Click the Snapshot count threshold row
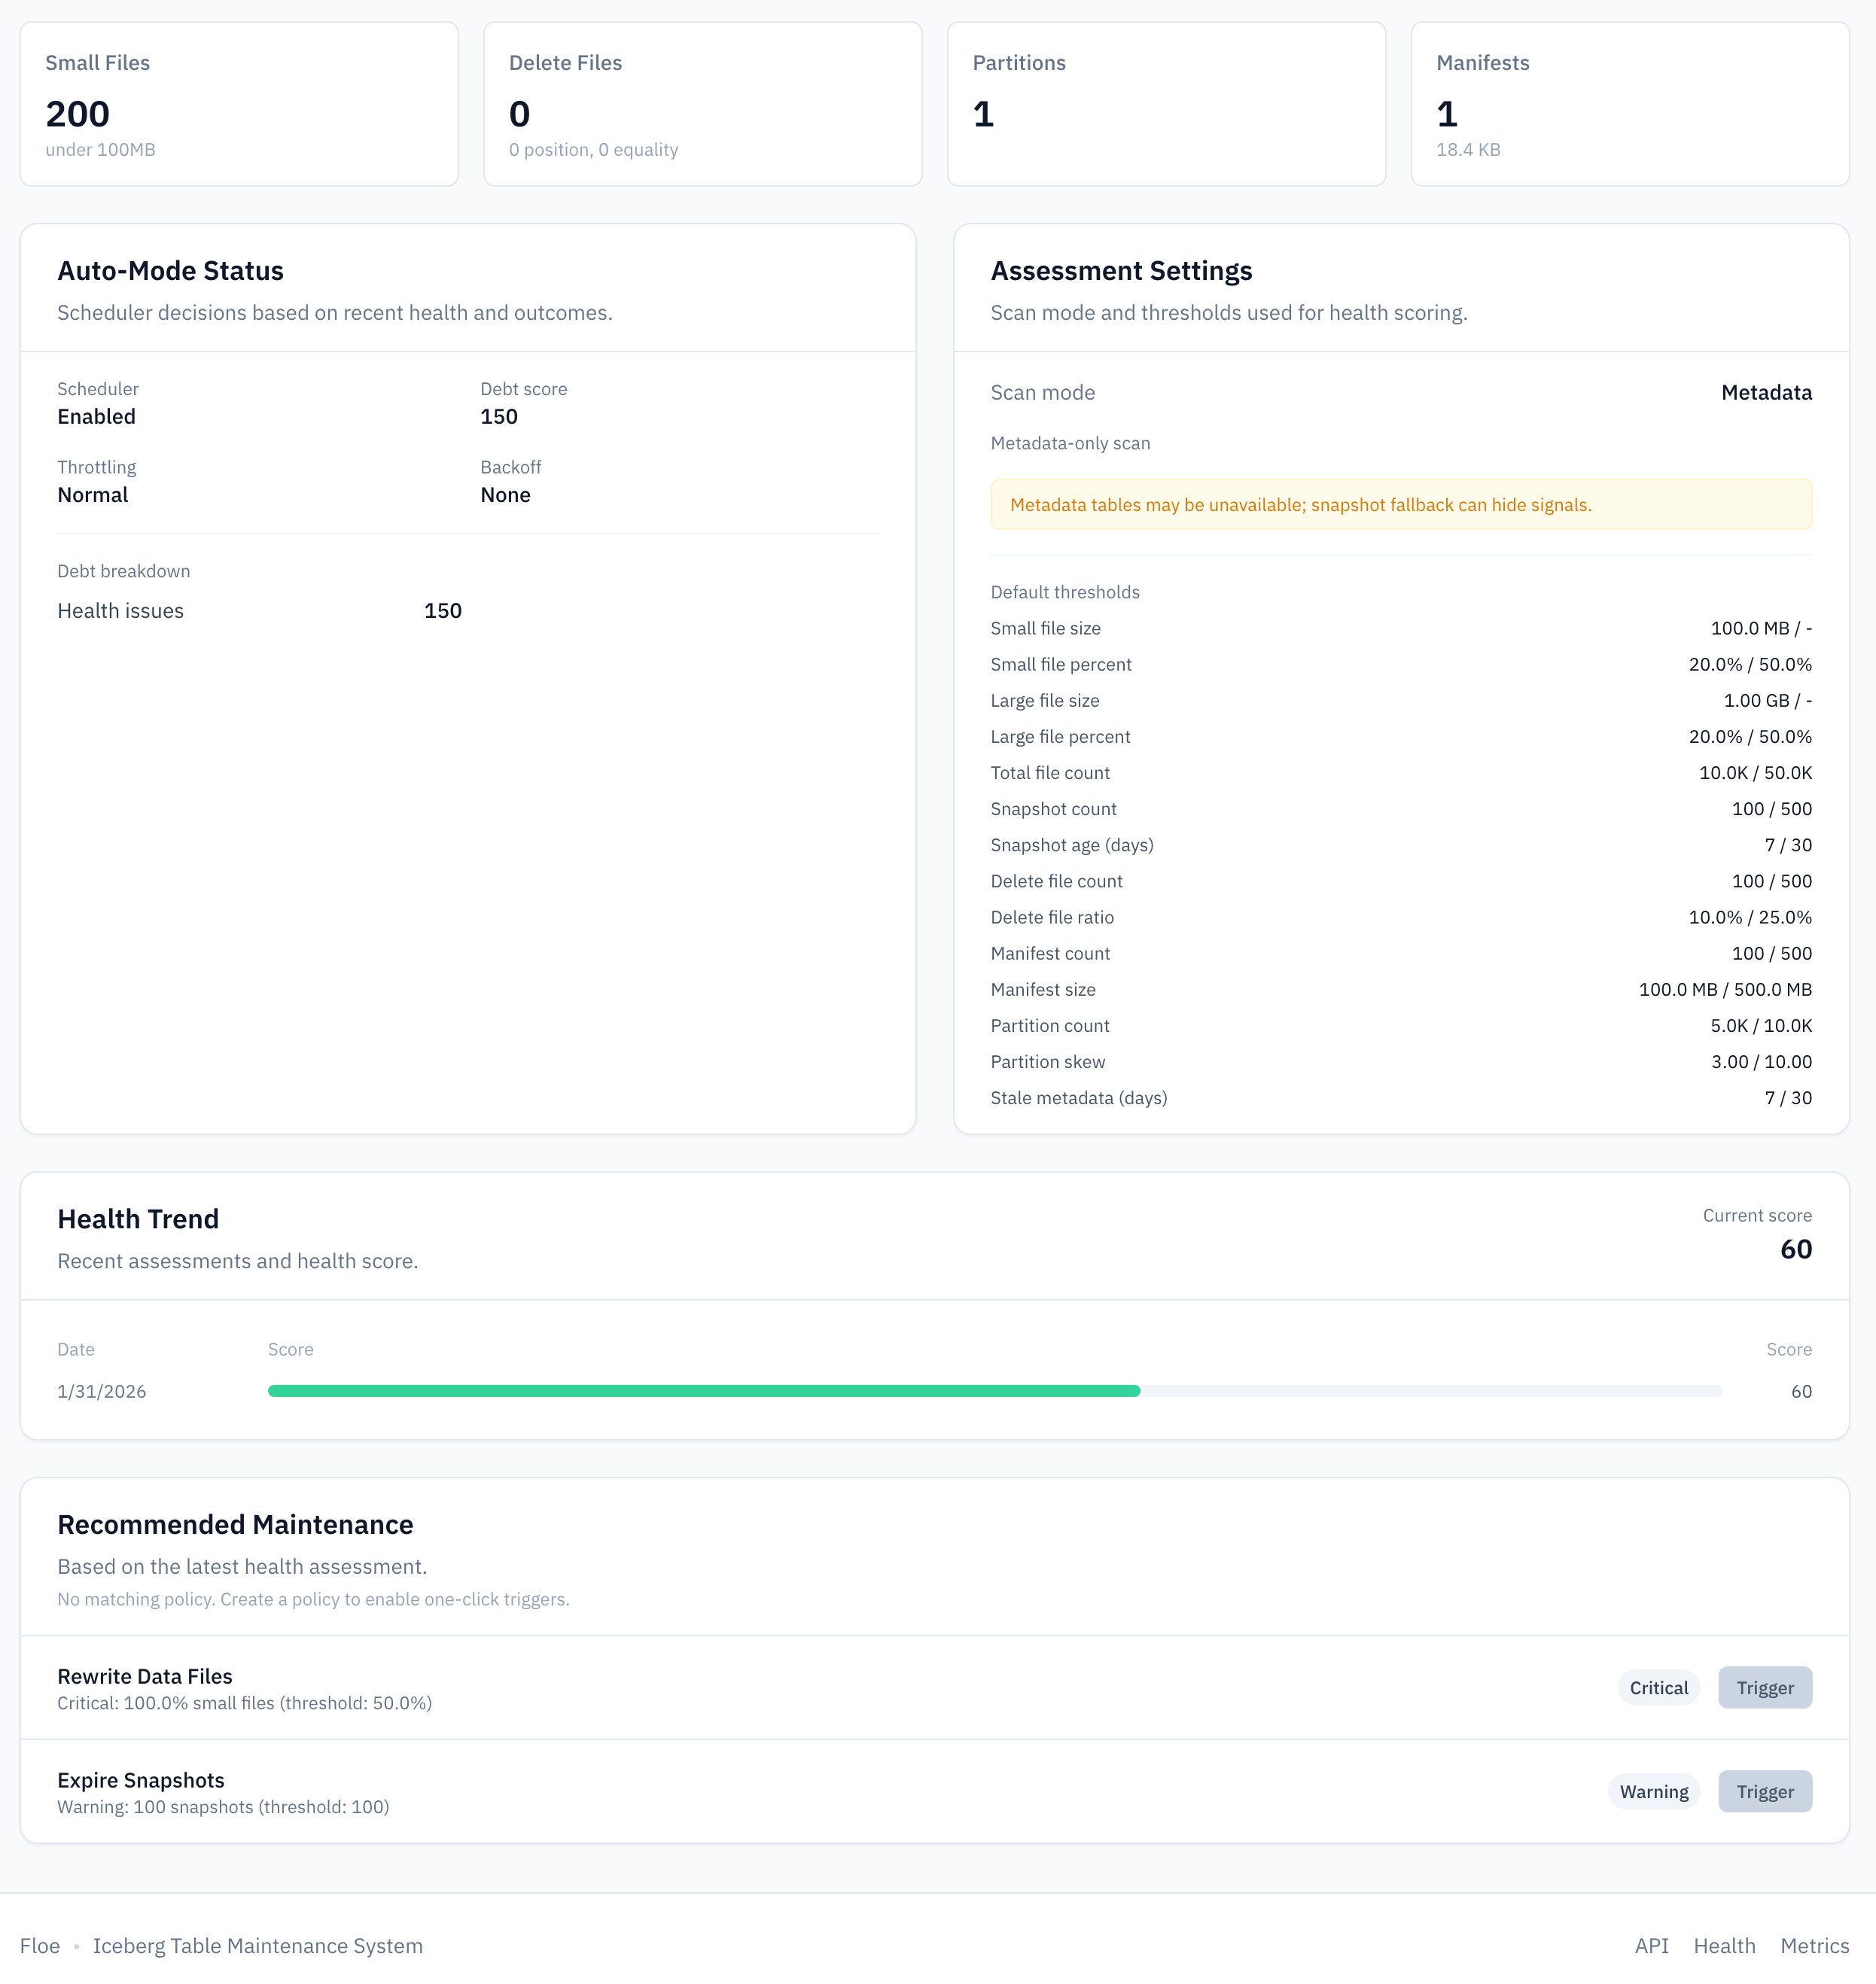The height and width of the screenshot is (1984, 1876). pos(1400,808)
